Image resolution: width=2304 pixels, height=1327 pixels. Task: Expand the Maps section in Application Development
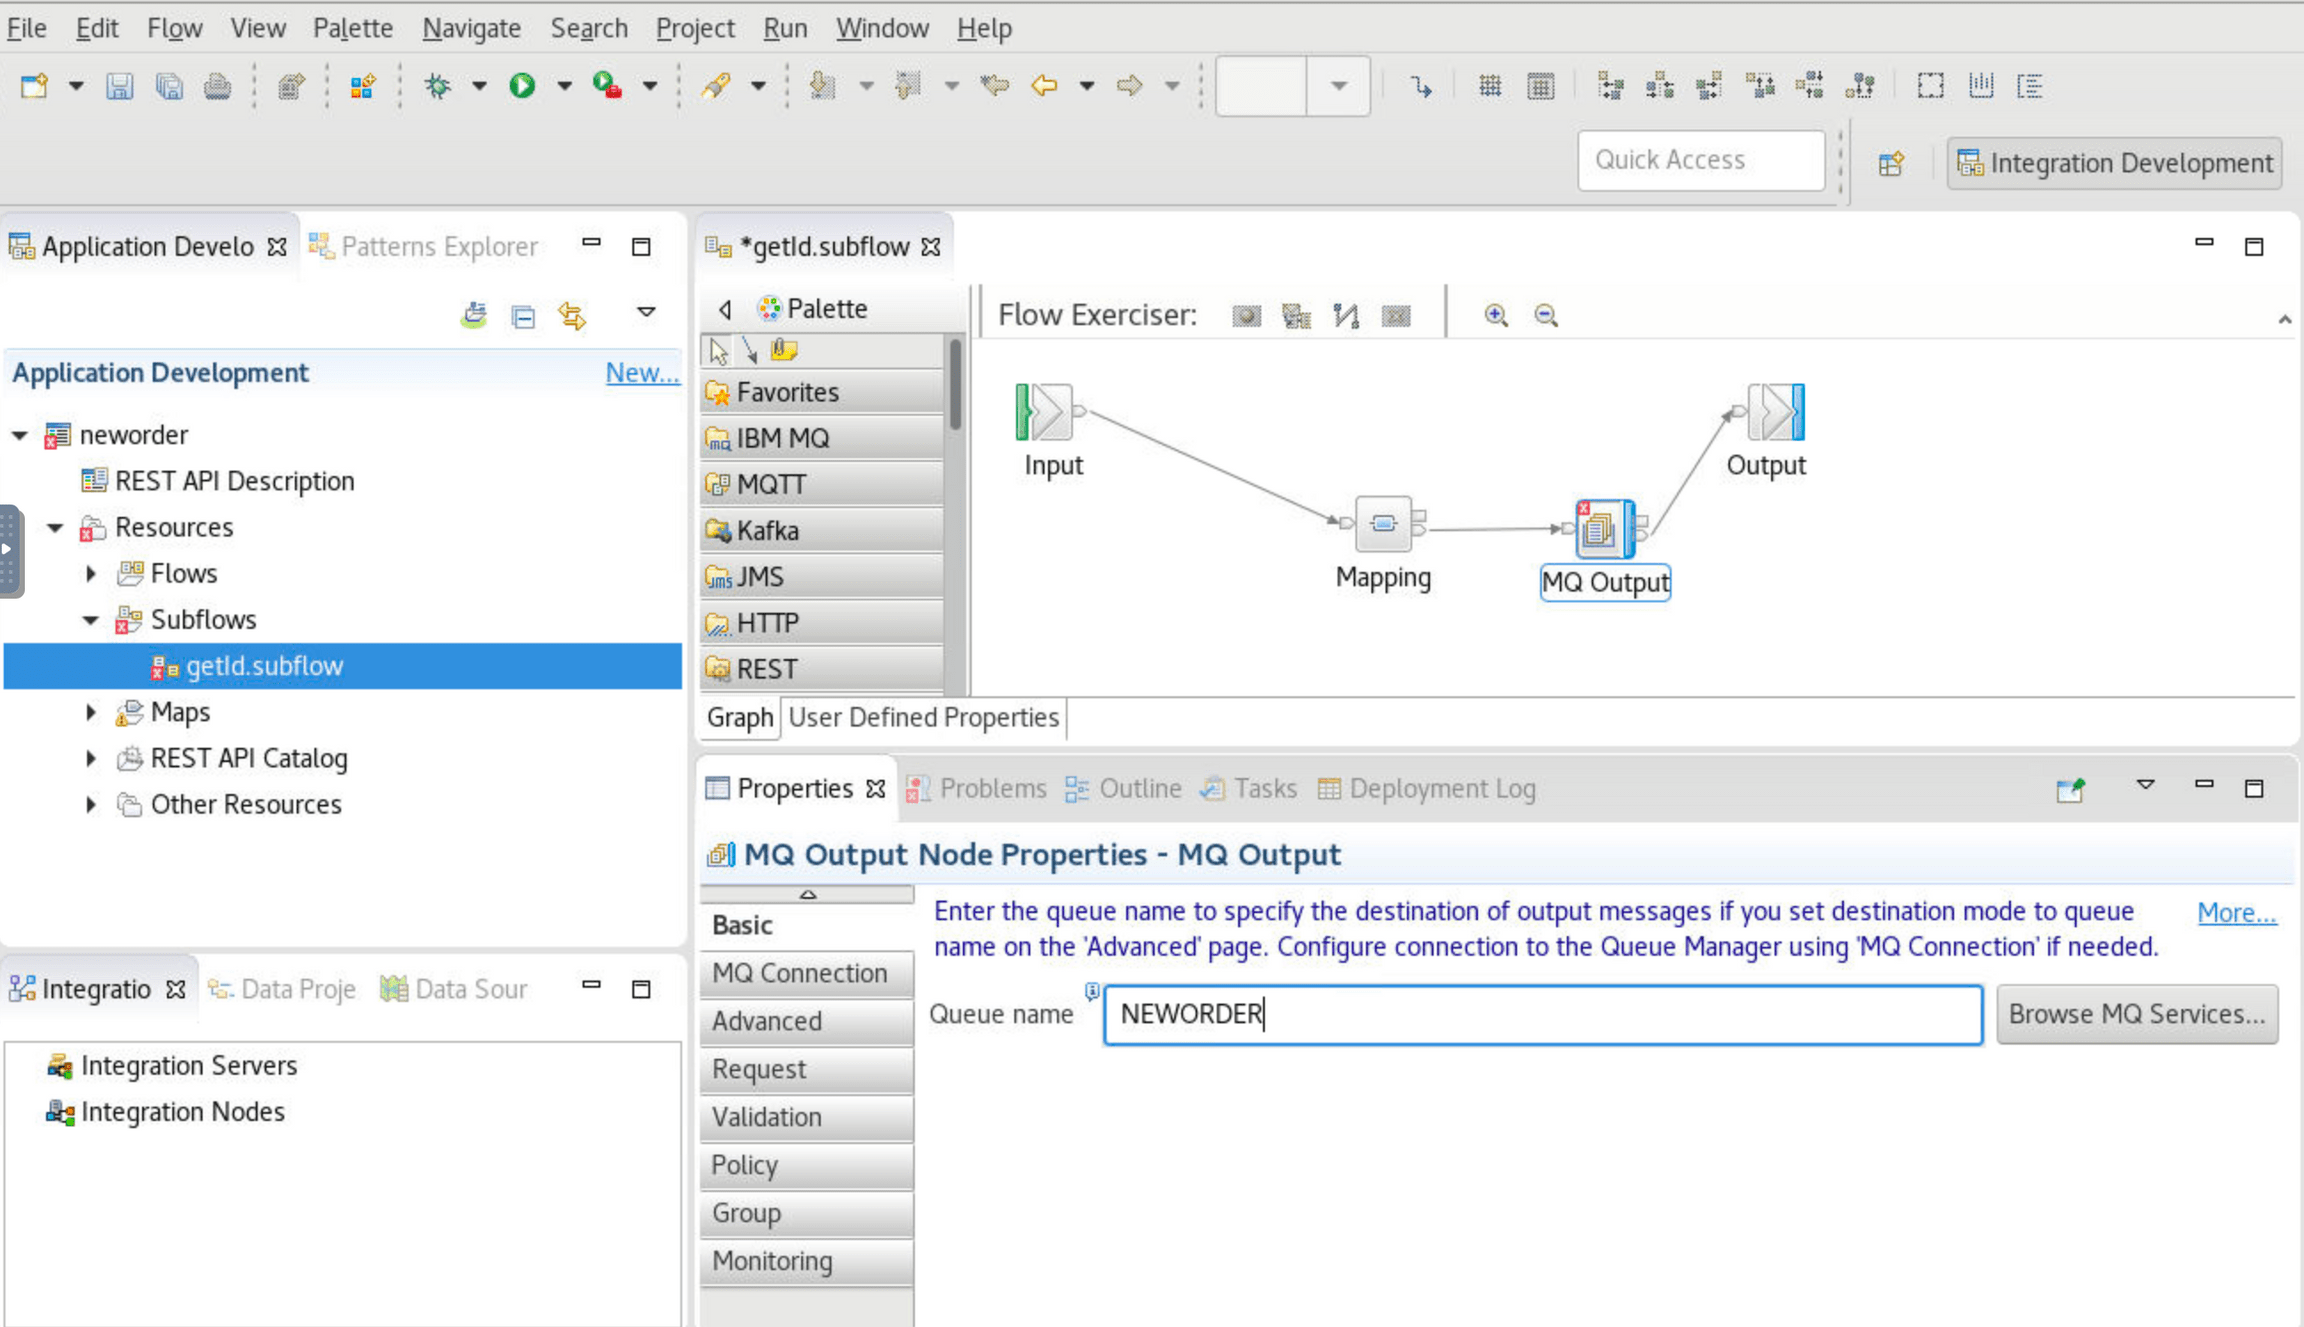90,712
